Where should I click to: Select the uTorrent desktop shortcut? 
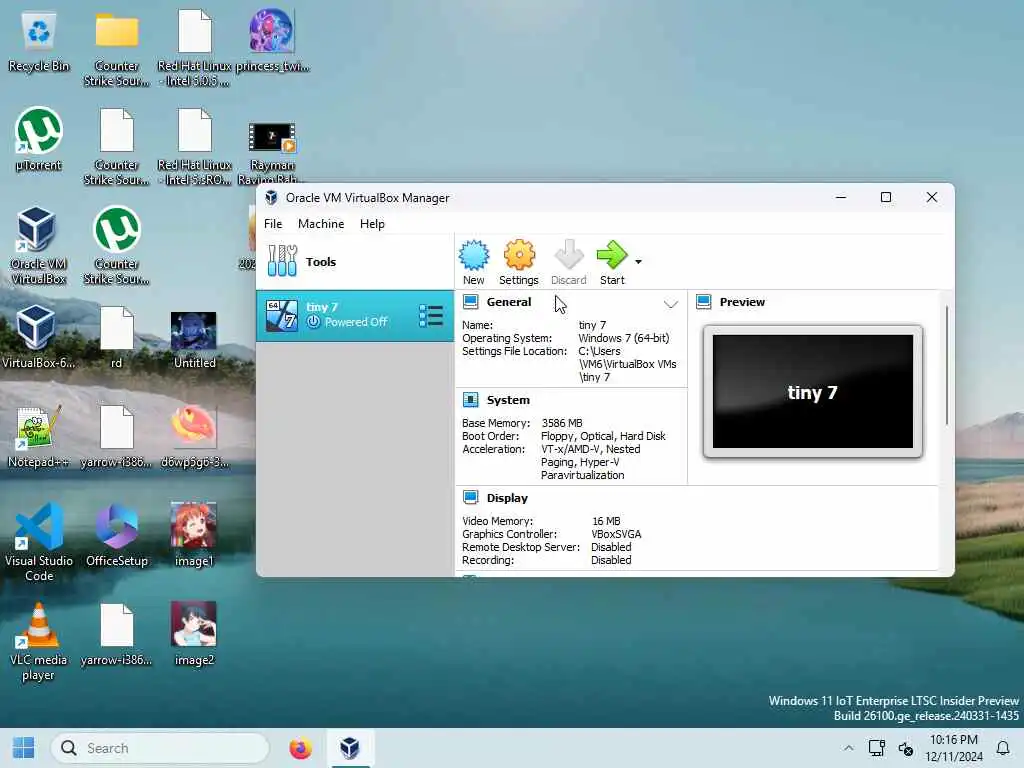tap(39, 140)
